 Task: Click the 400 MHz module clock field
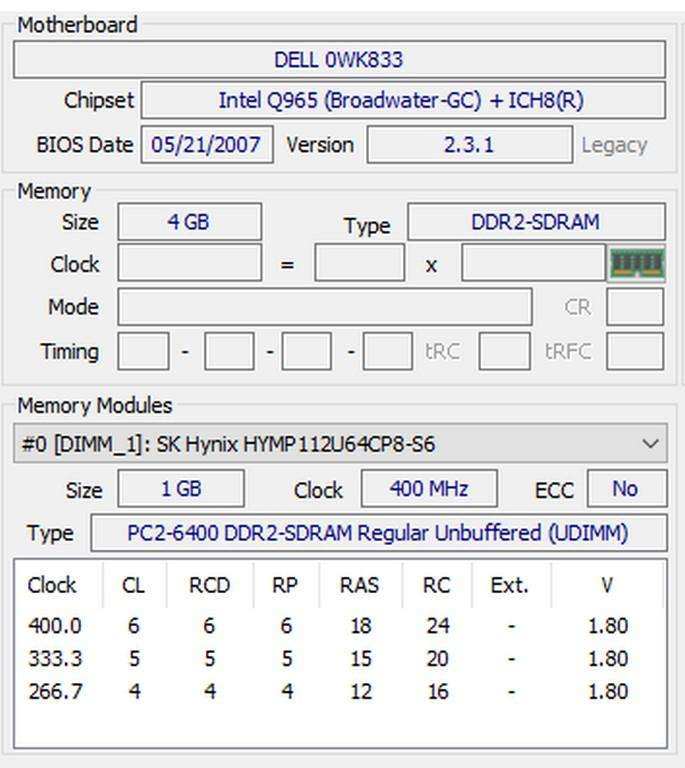point(428,489)
